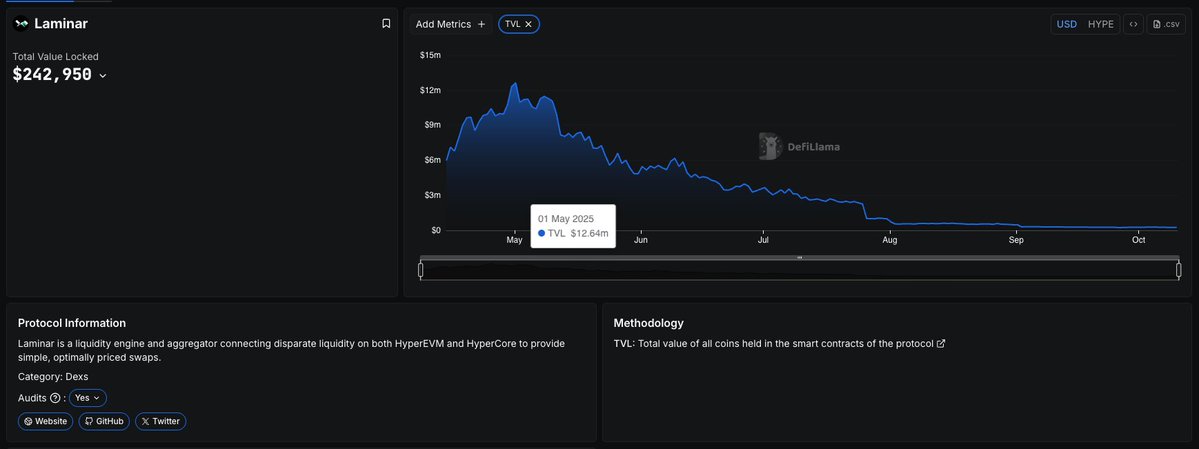
Task: Click the $242,950 TVL value
Action: click(x=52, y=75)
